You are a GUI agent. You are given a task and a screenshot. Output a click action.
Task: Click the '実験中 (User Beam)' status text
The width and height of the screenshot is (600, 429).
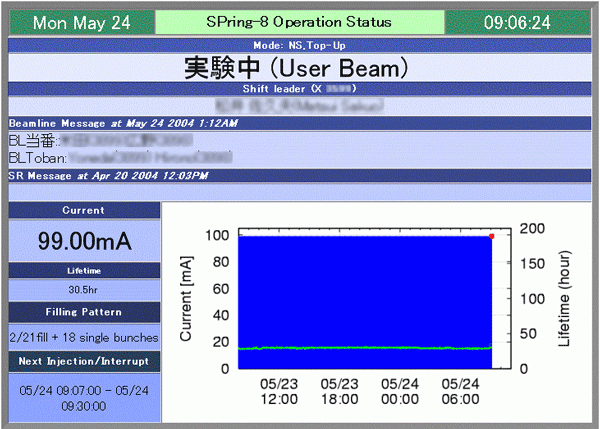297,68
